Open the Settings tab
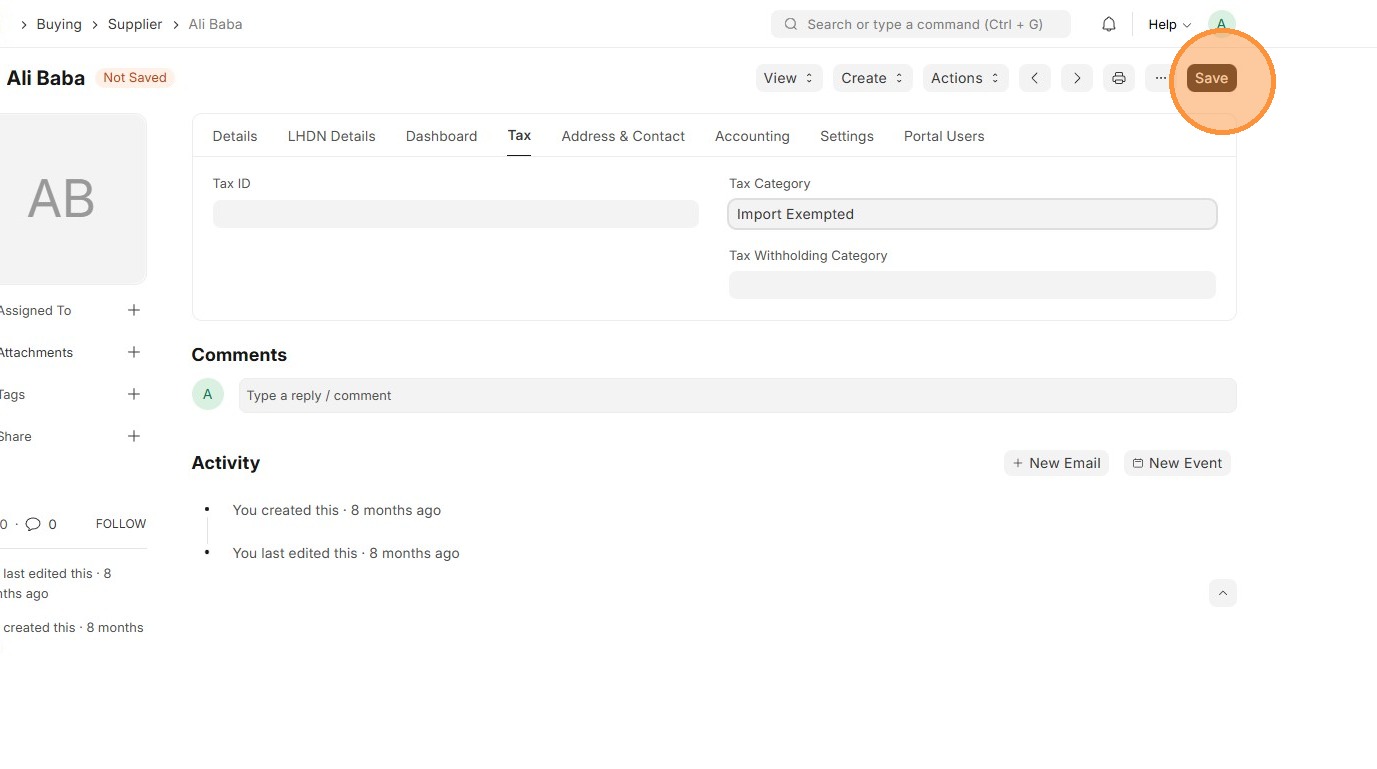This screenshot has width=1377, height=769. tap(847, 136)
